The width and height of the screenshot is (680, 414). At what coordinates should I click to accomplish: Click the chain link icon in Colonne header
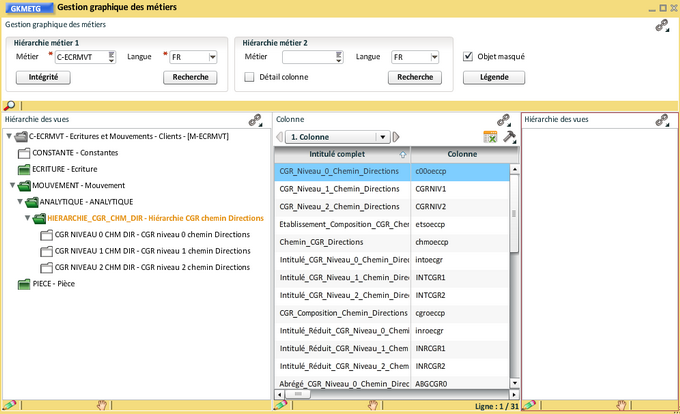504,119
